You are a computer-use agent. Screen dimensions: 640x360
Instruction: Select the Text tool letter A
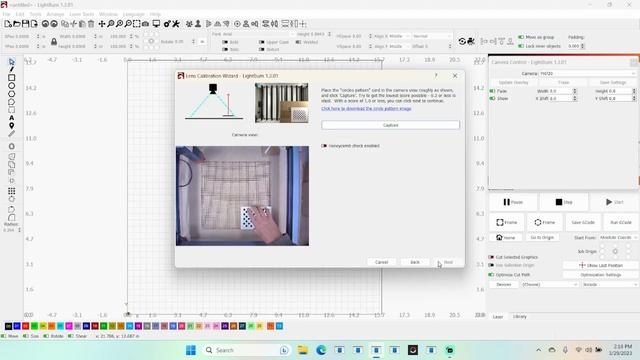pos(11,118)
